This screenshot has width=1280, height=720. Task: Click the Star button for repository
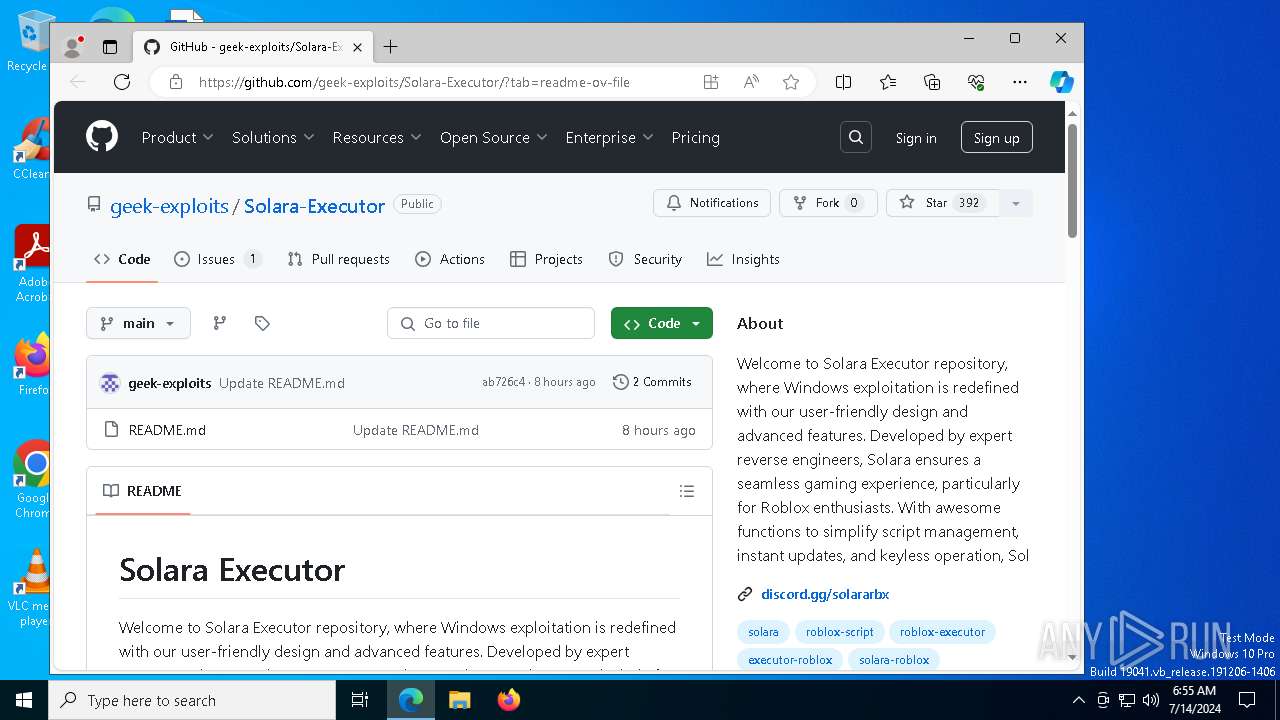click(x=941, y=203)
